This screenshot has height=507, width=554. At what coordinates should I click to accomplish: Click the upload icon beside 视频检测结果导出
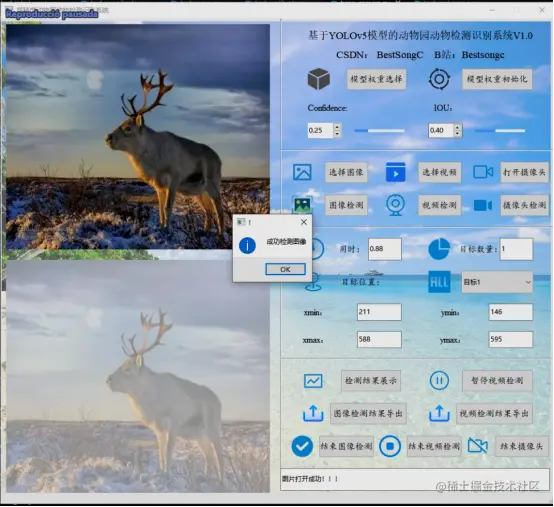click(439, 413)
